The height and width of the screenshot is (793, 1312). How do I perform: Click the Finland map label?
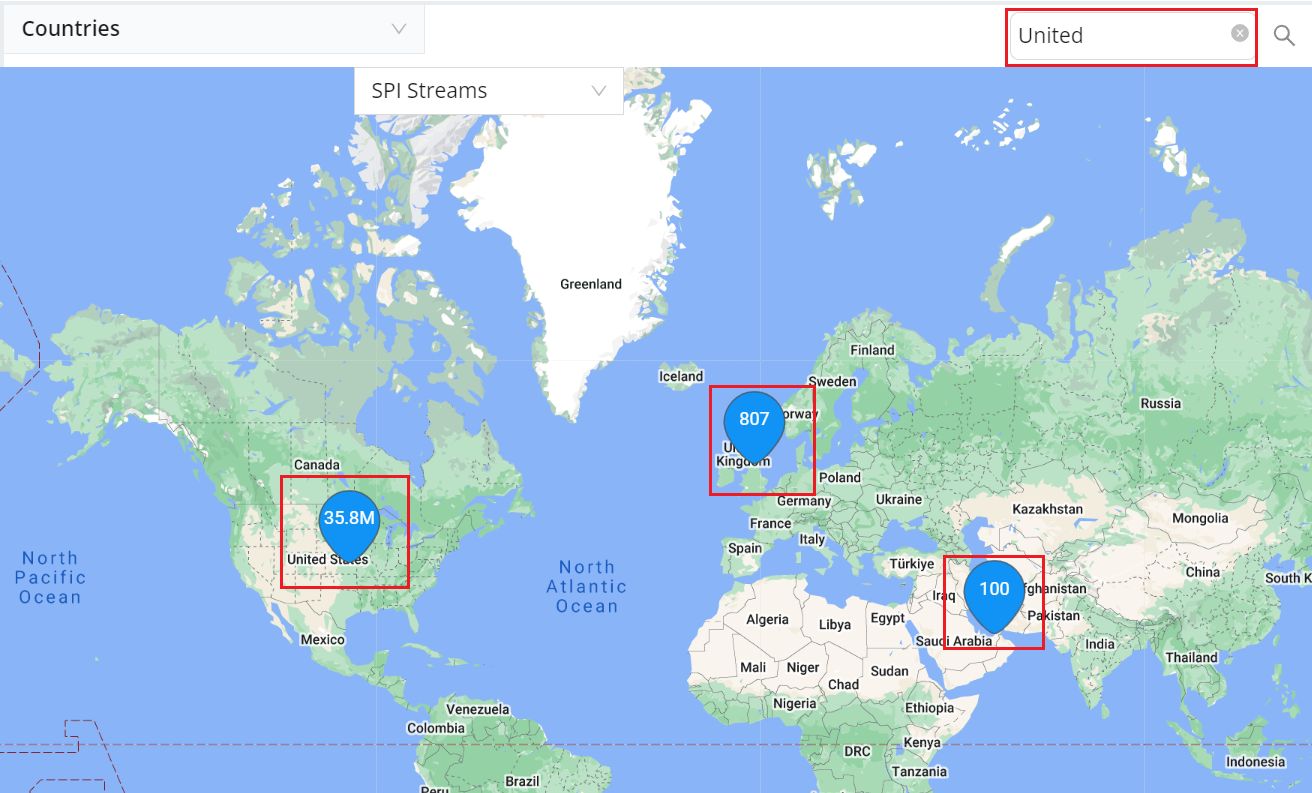tap(872, 350)
